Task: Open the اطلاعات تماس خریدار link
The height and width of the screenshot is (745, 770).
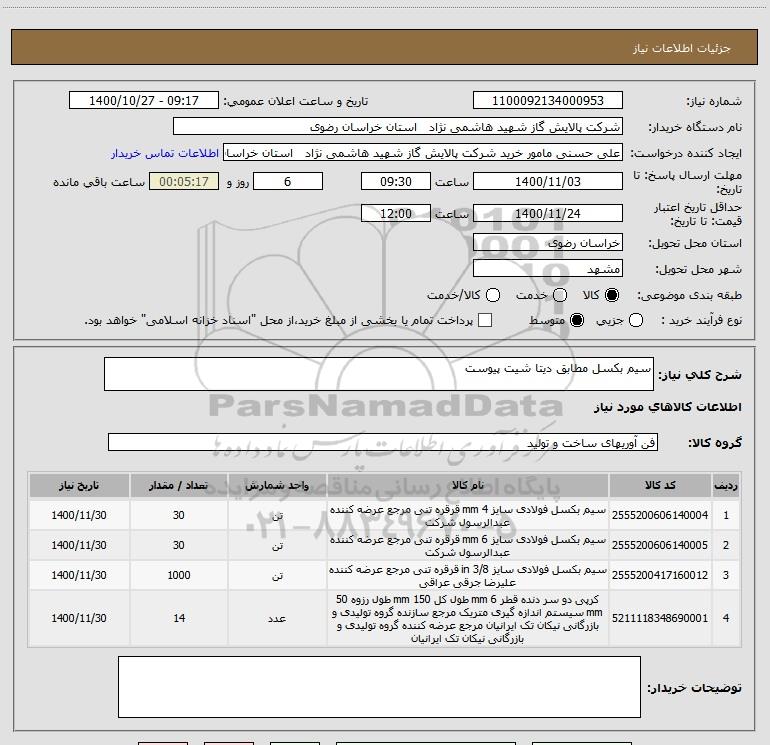Action: tap(165, 153)
